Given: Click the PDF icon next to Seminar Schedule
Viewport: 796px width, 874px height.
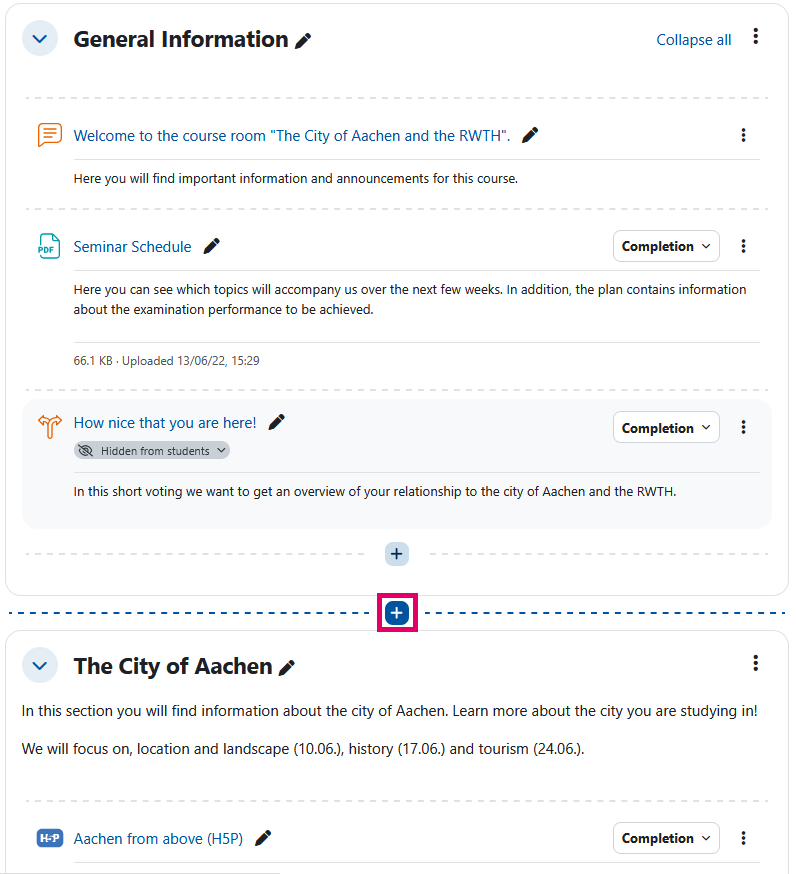Looking at the screenshot, I should pyautogui.click(x=47, y=245).
